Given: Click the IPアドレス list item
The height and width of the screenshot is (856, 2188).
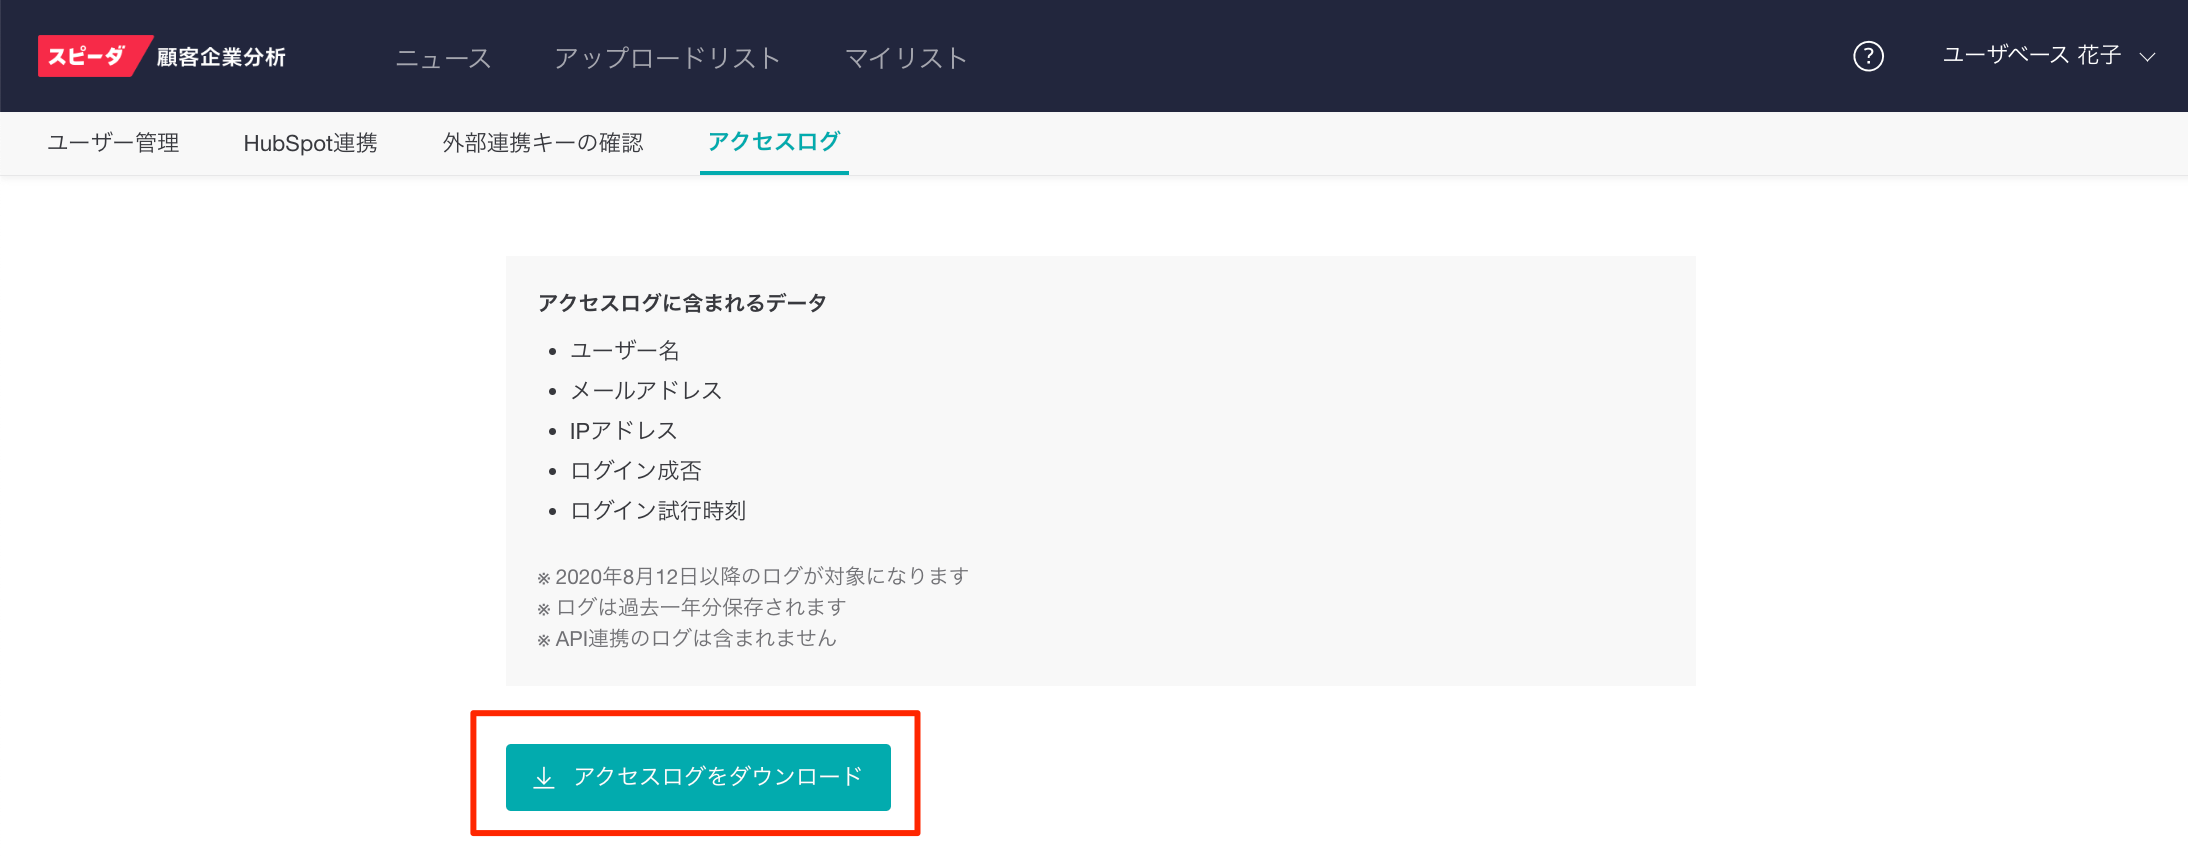Looking at the screenshot, I should click(623, 430).
